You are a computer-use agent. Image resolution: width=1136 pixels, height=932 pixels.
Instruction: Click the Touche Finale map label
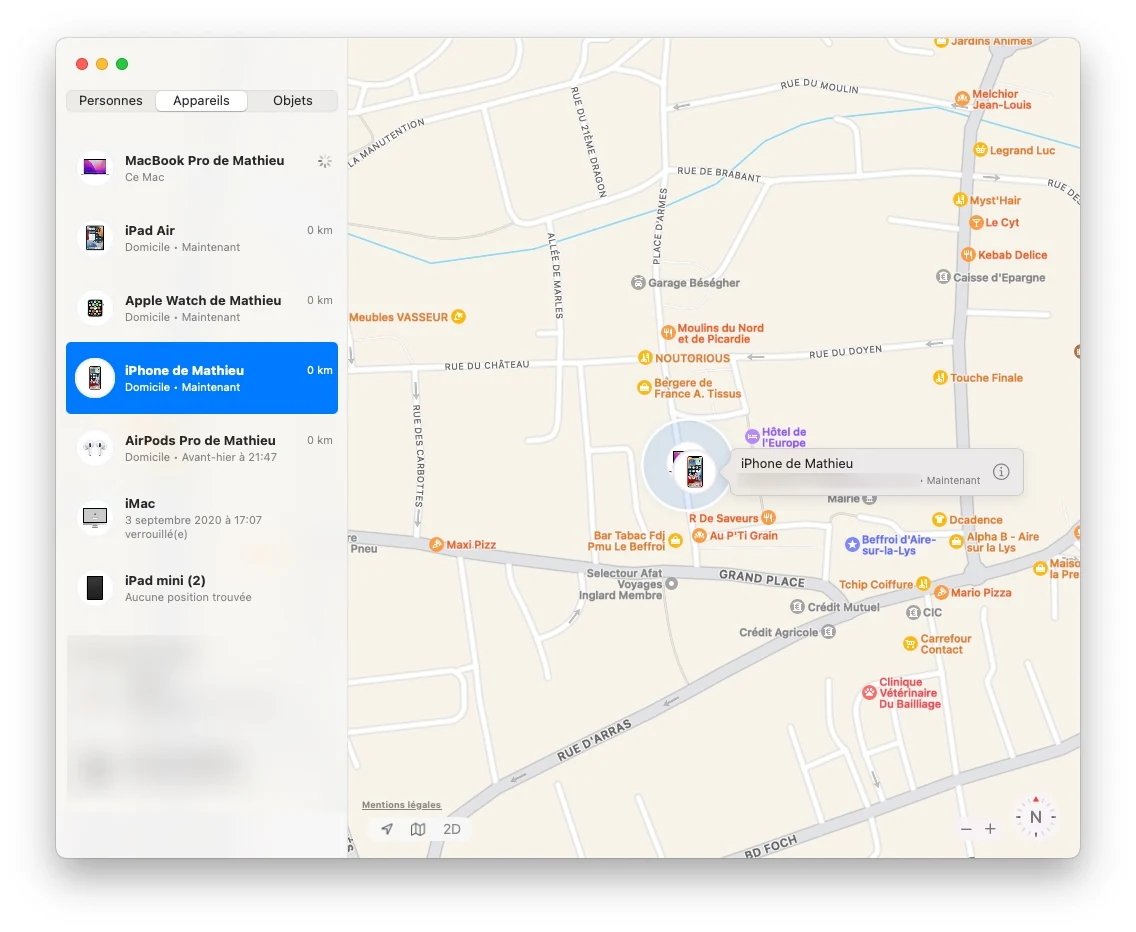pos(987,378)
